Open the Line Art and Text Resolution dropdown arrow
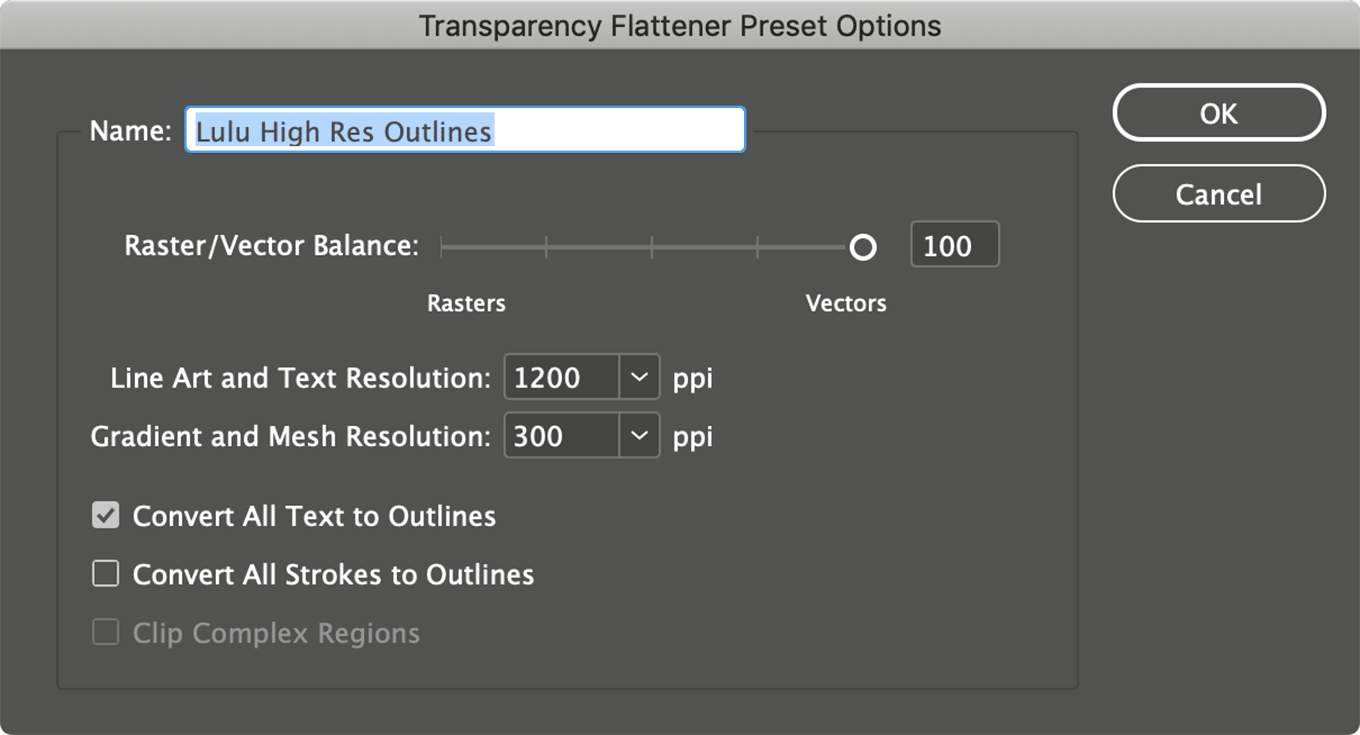1360x735 pixels. pos(639,377)
